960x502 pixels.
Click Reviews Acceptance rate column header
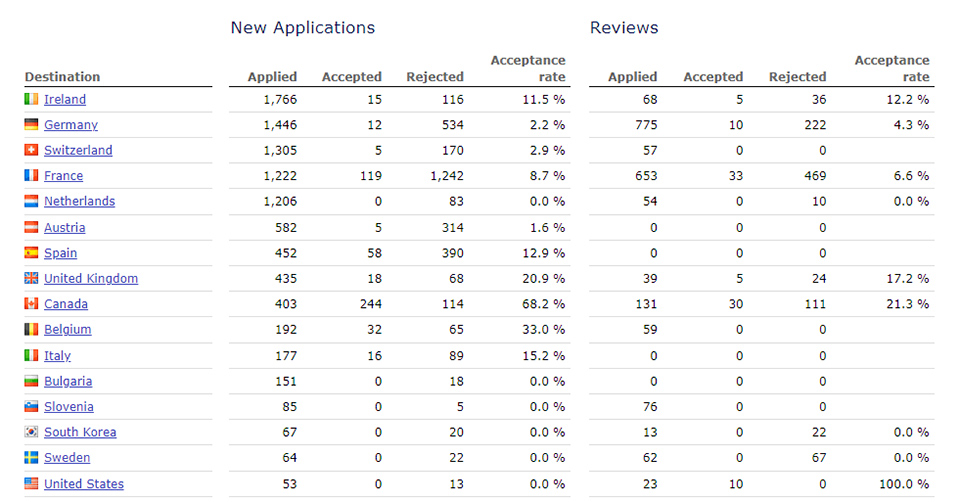click(x=891, y=69)
